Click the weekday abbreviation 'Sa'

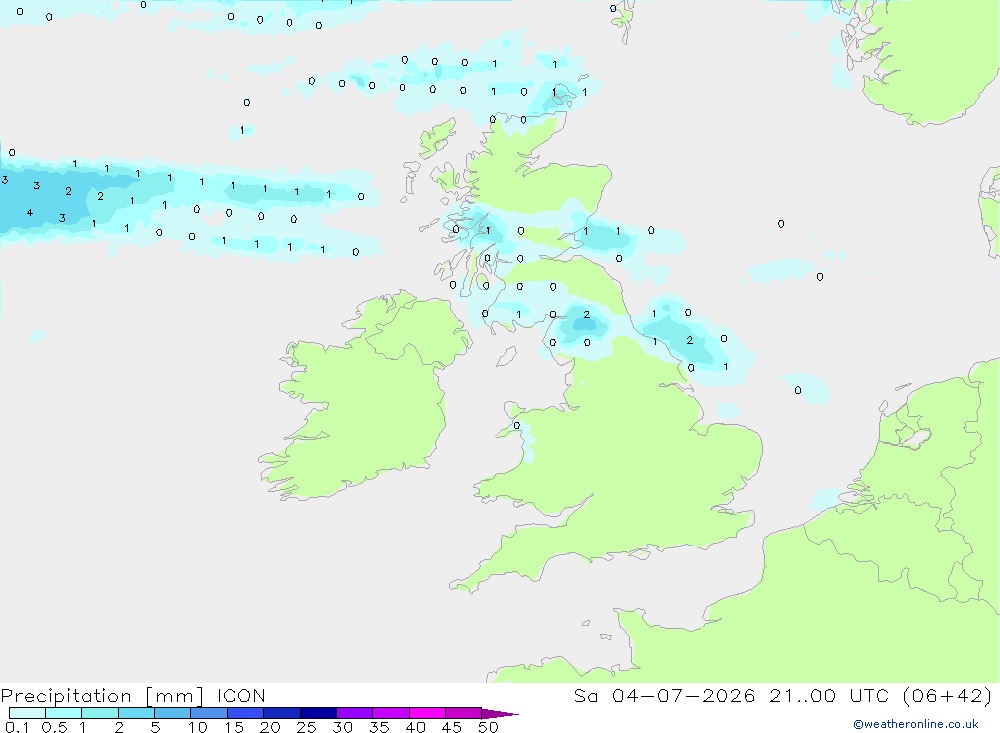click(585, 696)
